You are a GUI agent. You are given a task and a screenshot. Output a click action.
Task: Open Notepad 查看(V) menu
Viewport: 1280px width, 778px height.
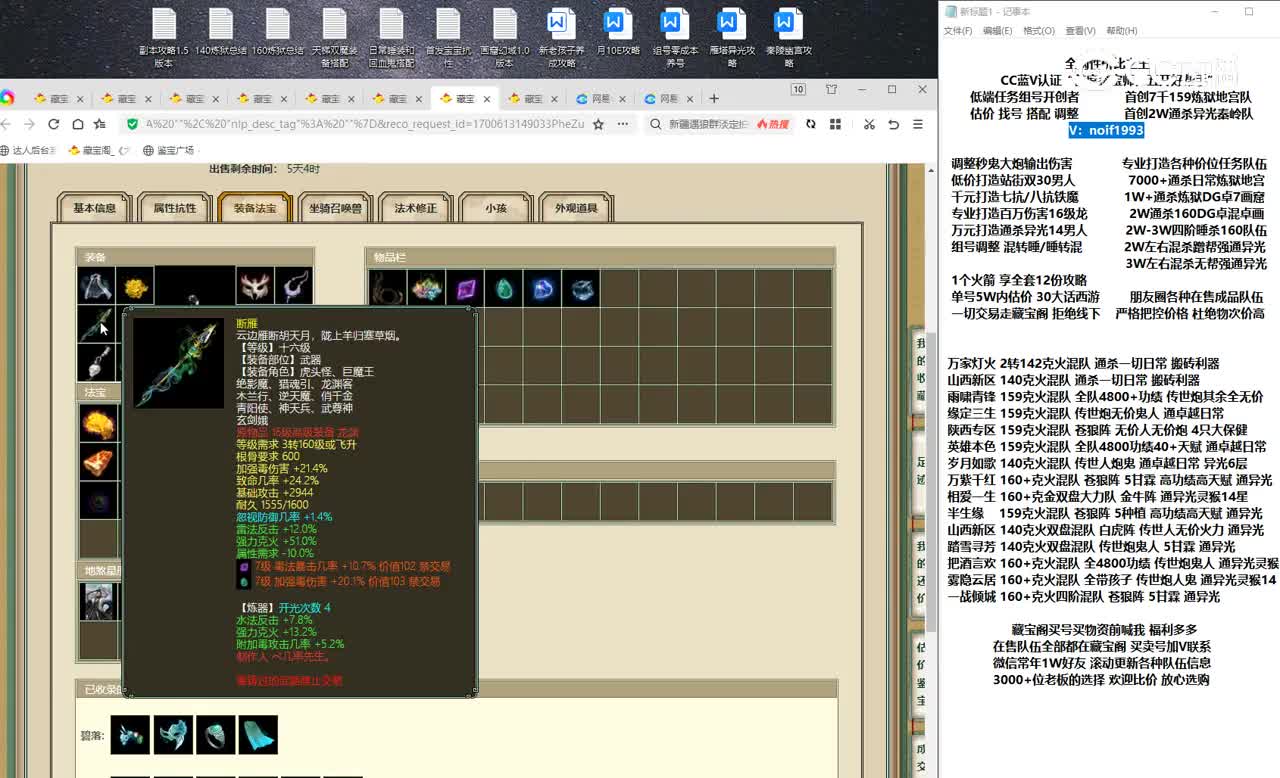tap(1080, 31)
